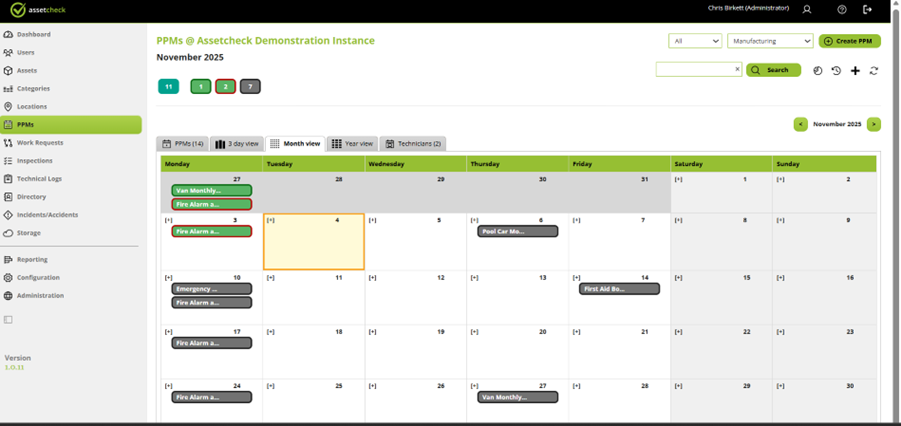
Task: Click the history clock icon in the toolbar
Action: point(836,71)
